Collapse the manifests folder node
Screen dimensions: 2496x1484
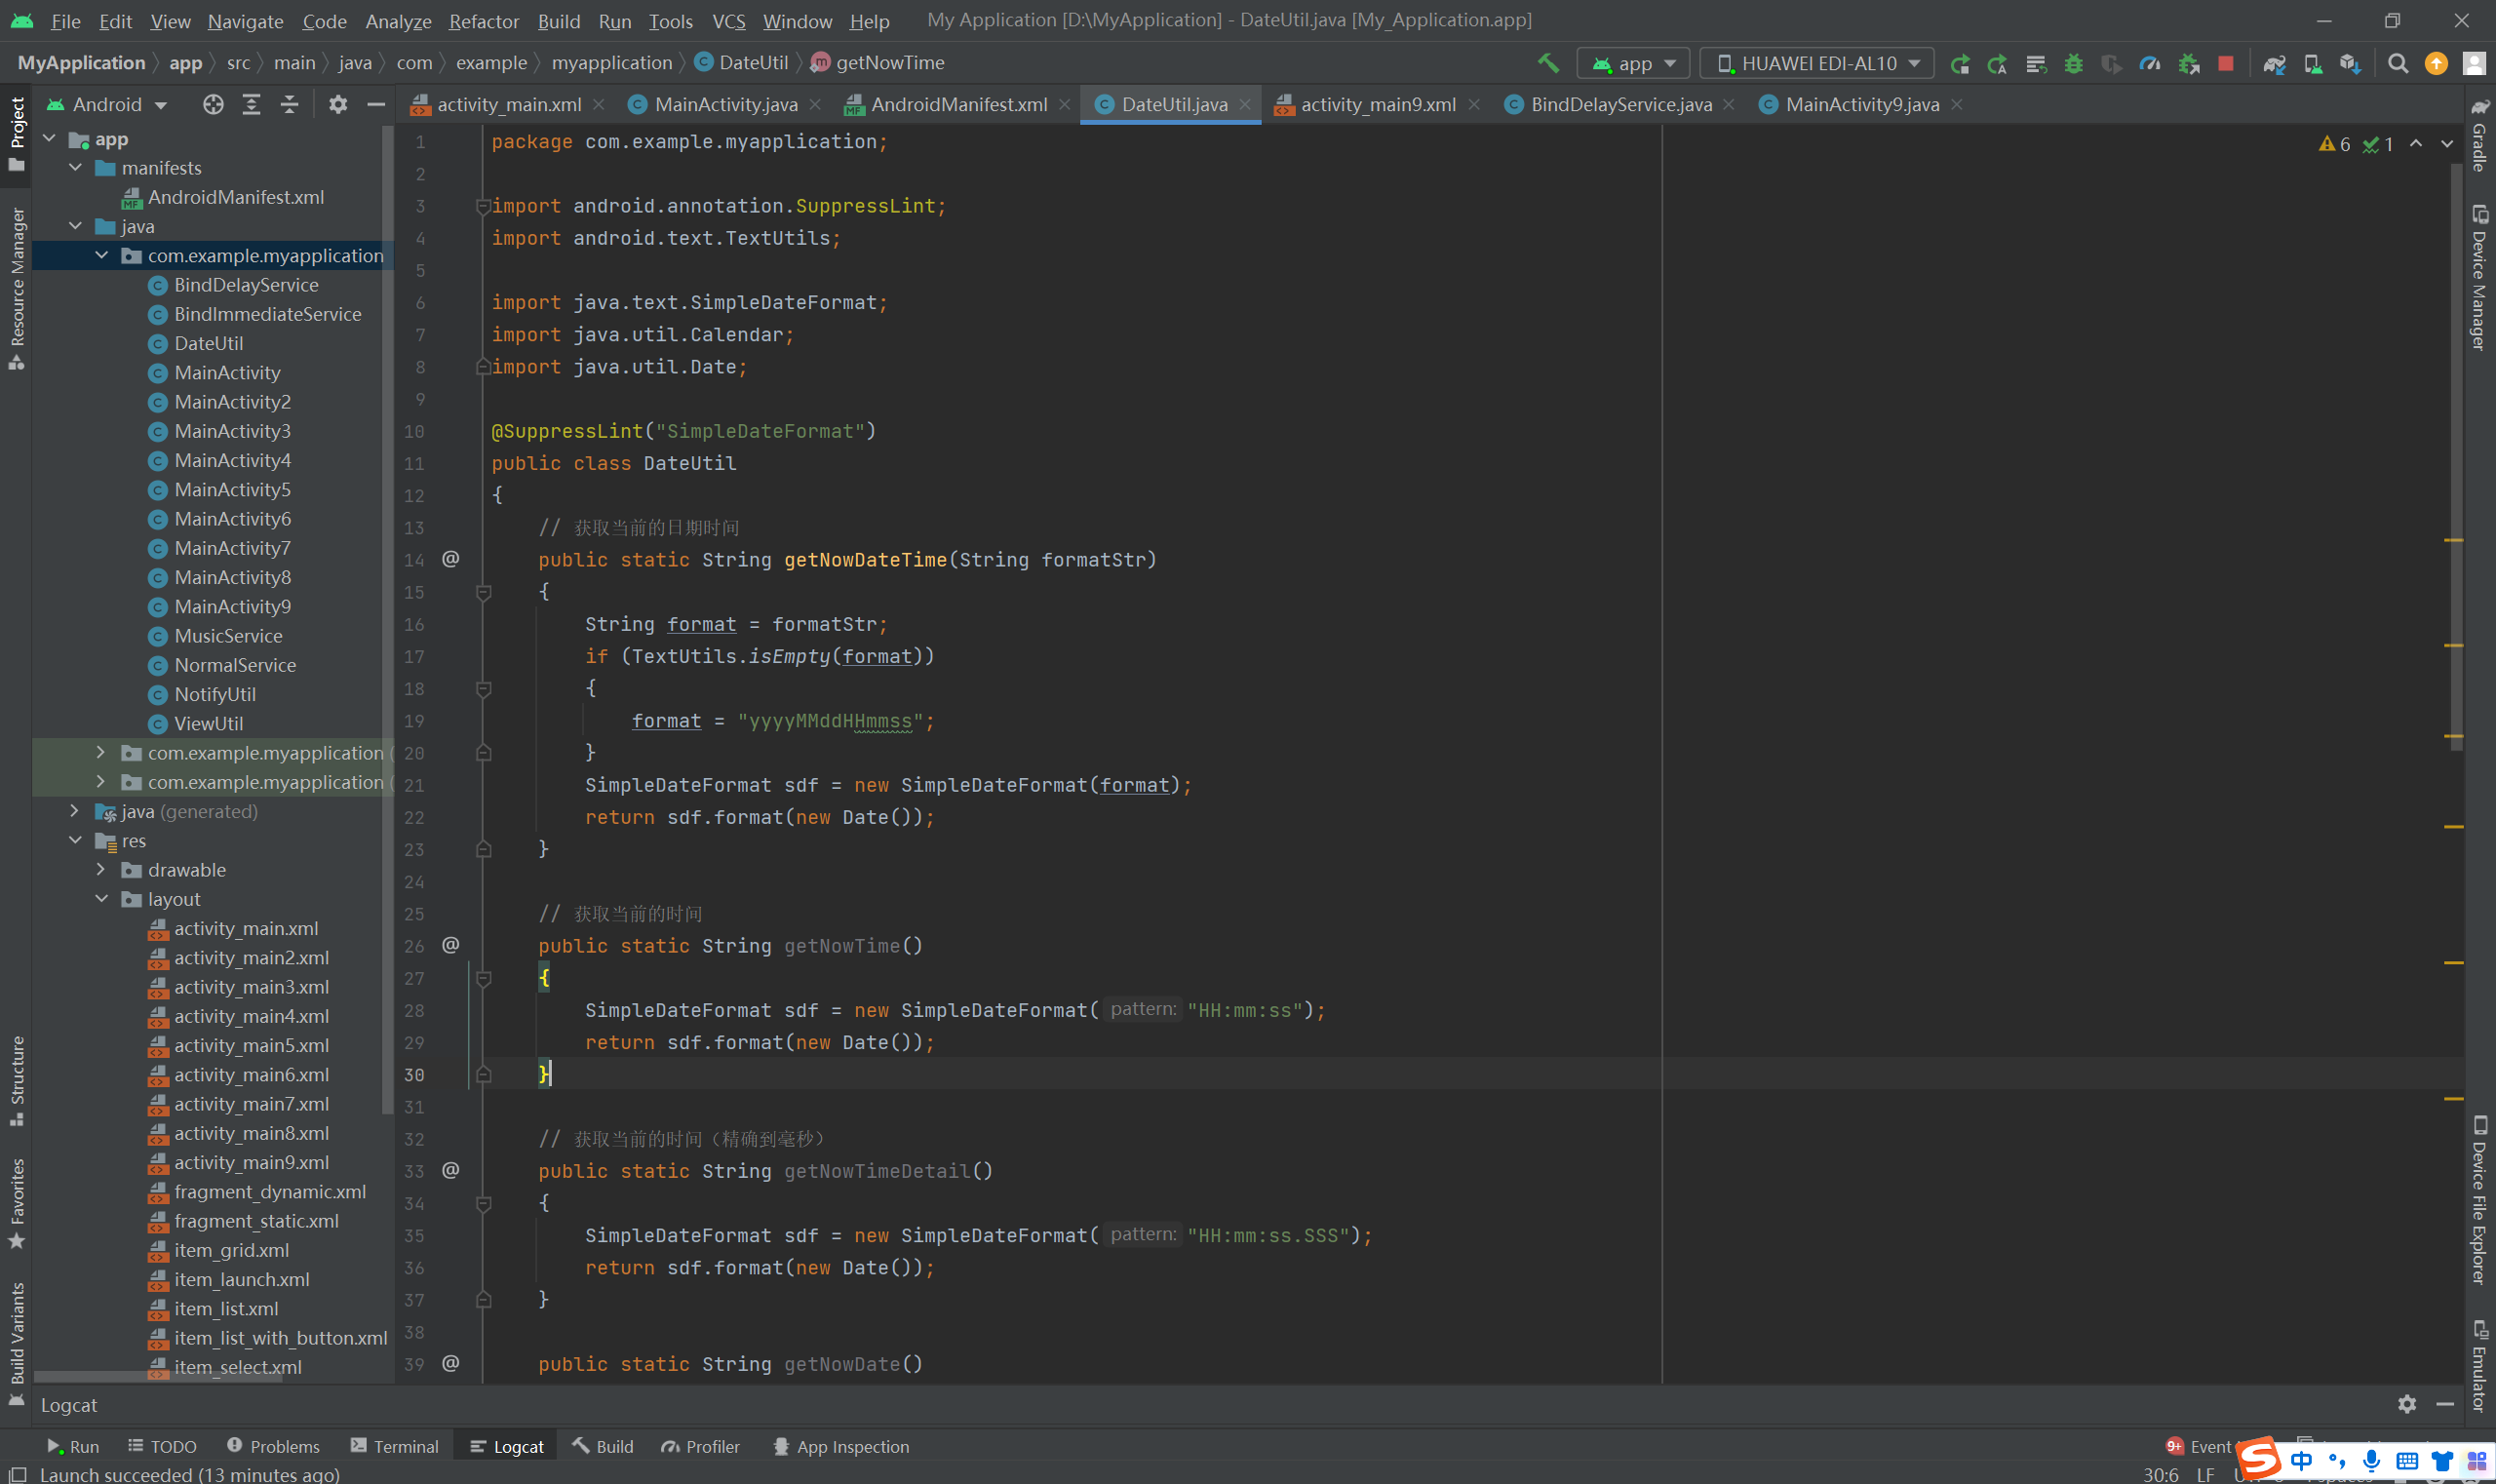[75, 168]
